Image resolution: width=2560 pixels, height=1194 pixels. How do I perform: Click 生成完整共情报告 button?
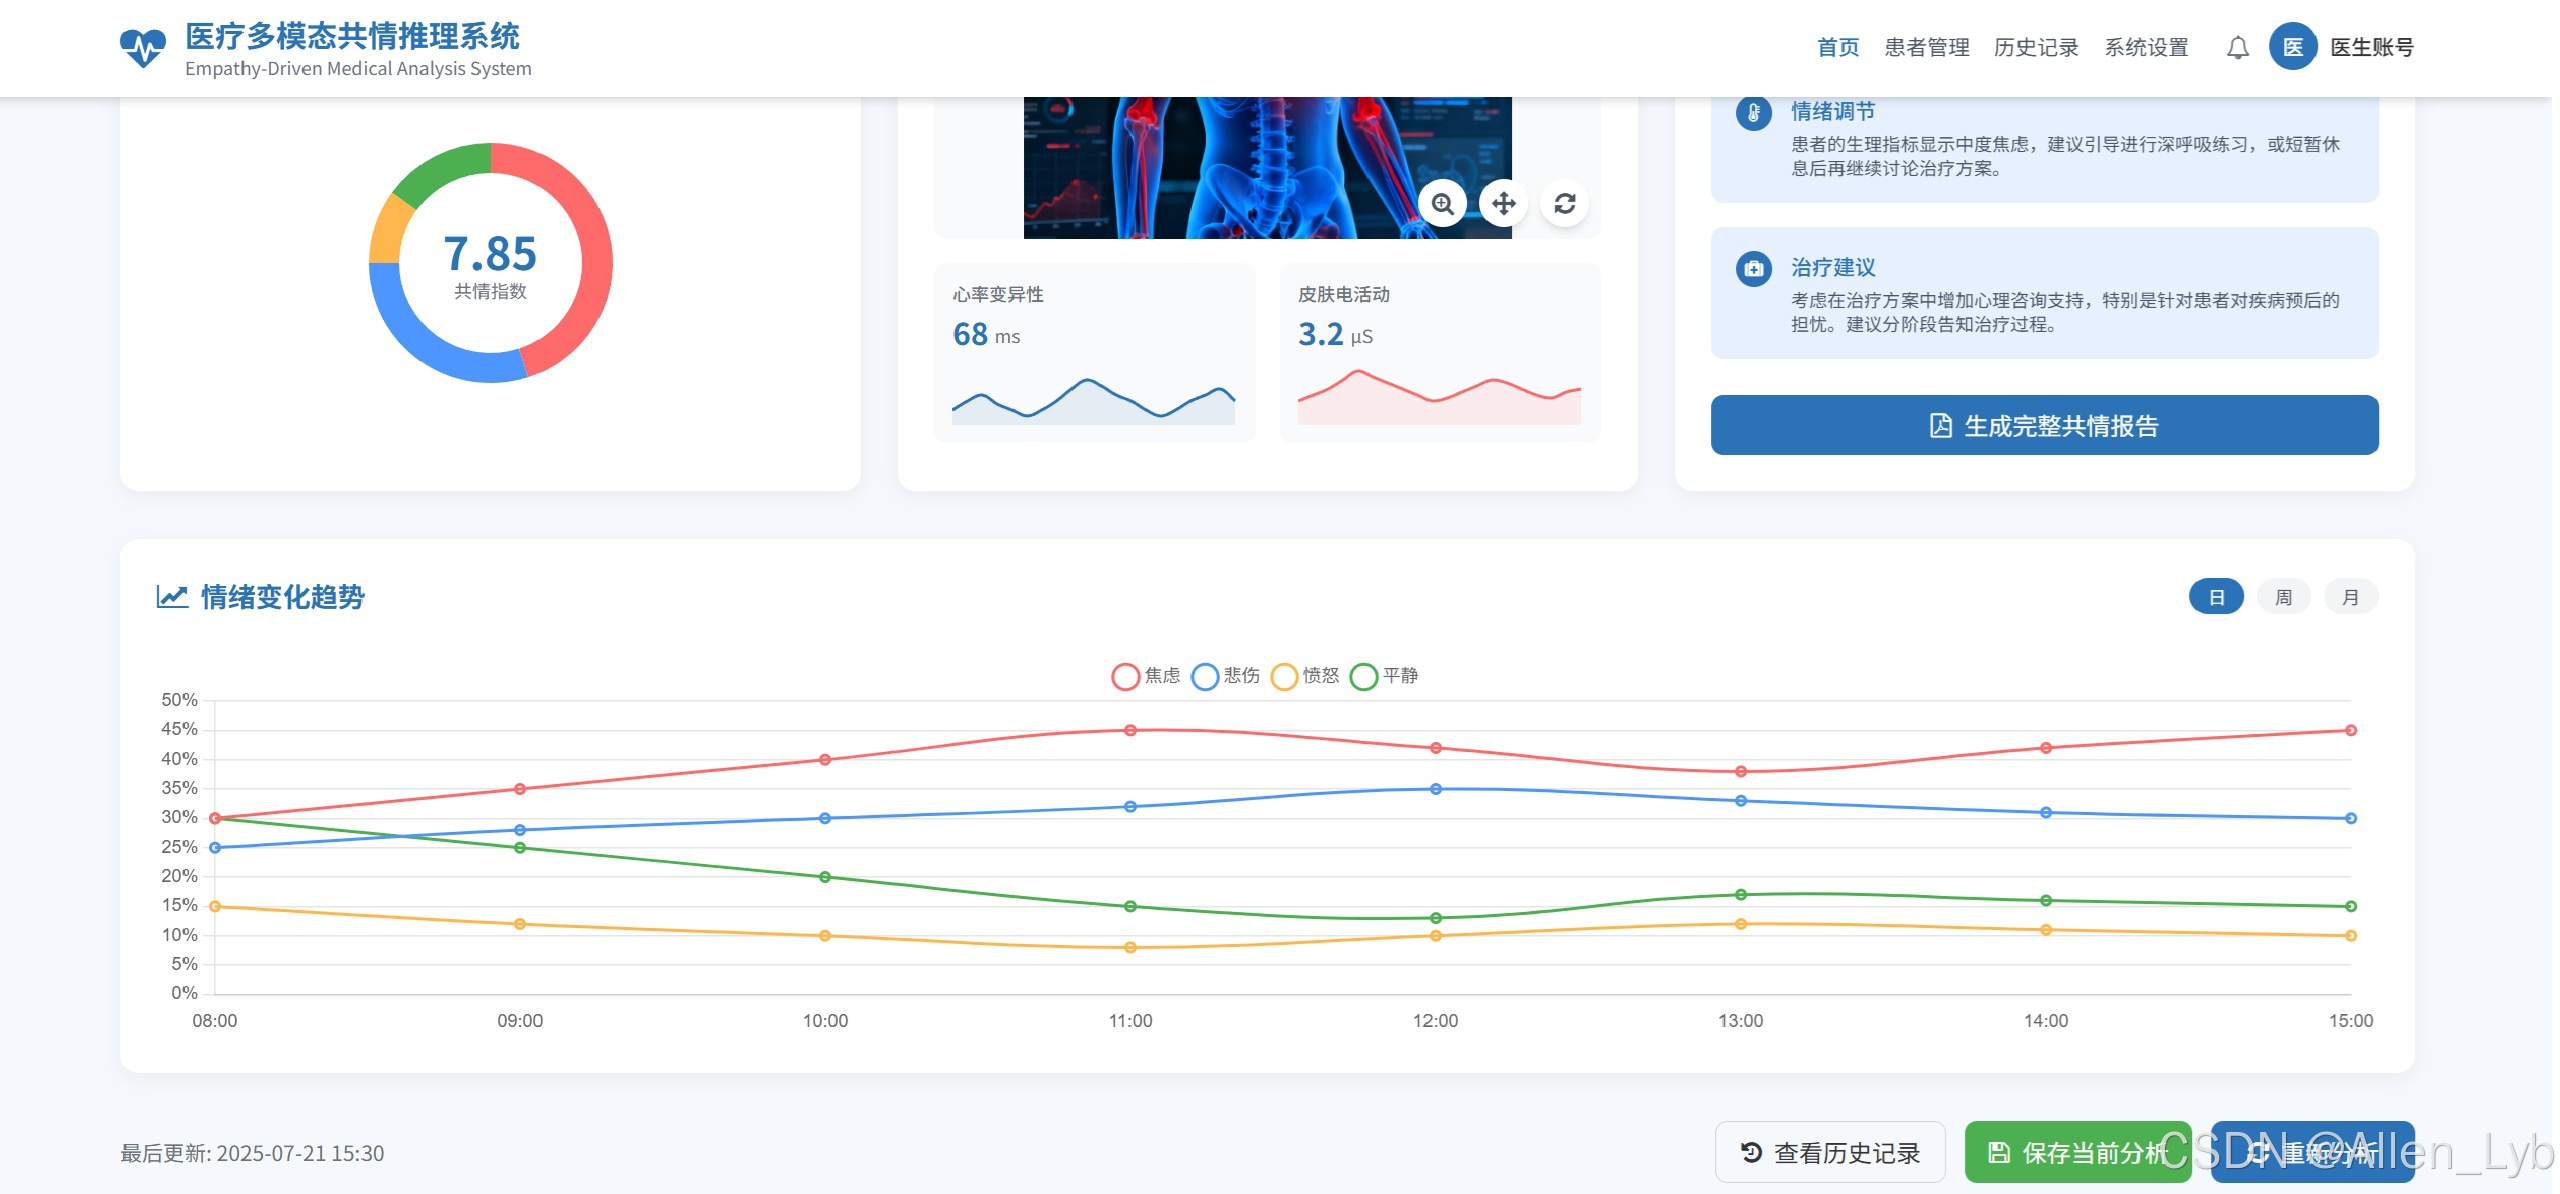coord(2044,425)
